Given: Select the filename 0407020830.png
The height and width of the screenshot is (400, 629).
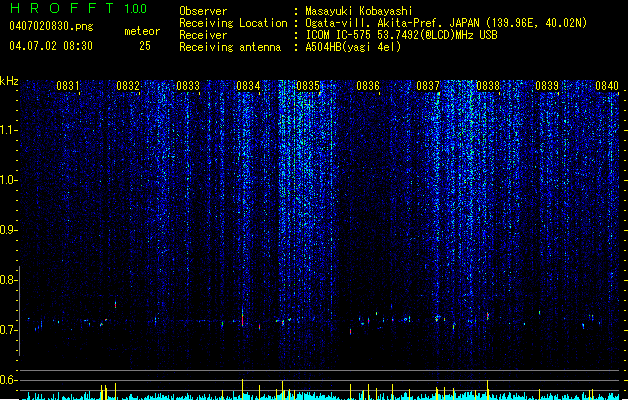Looking at the screenshot, I should [x=51, y=26].
